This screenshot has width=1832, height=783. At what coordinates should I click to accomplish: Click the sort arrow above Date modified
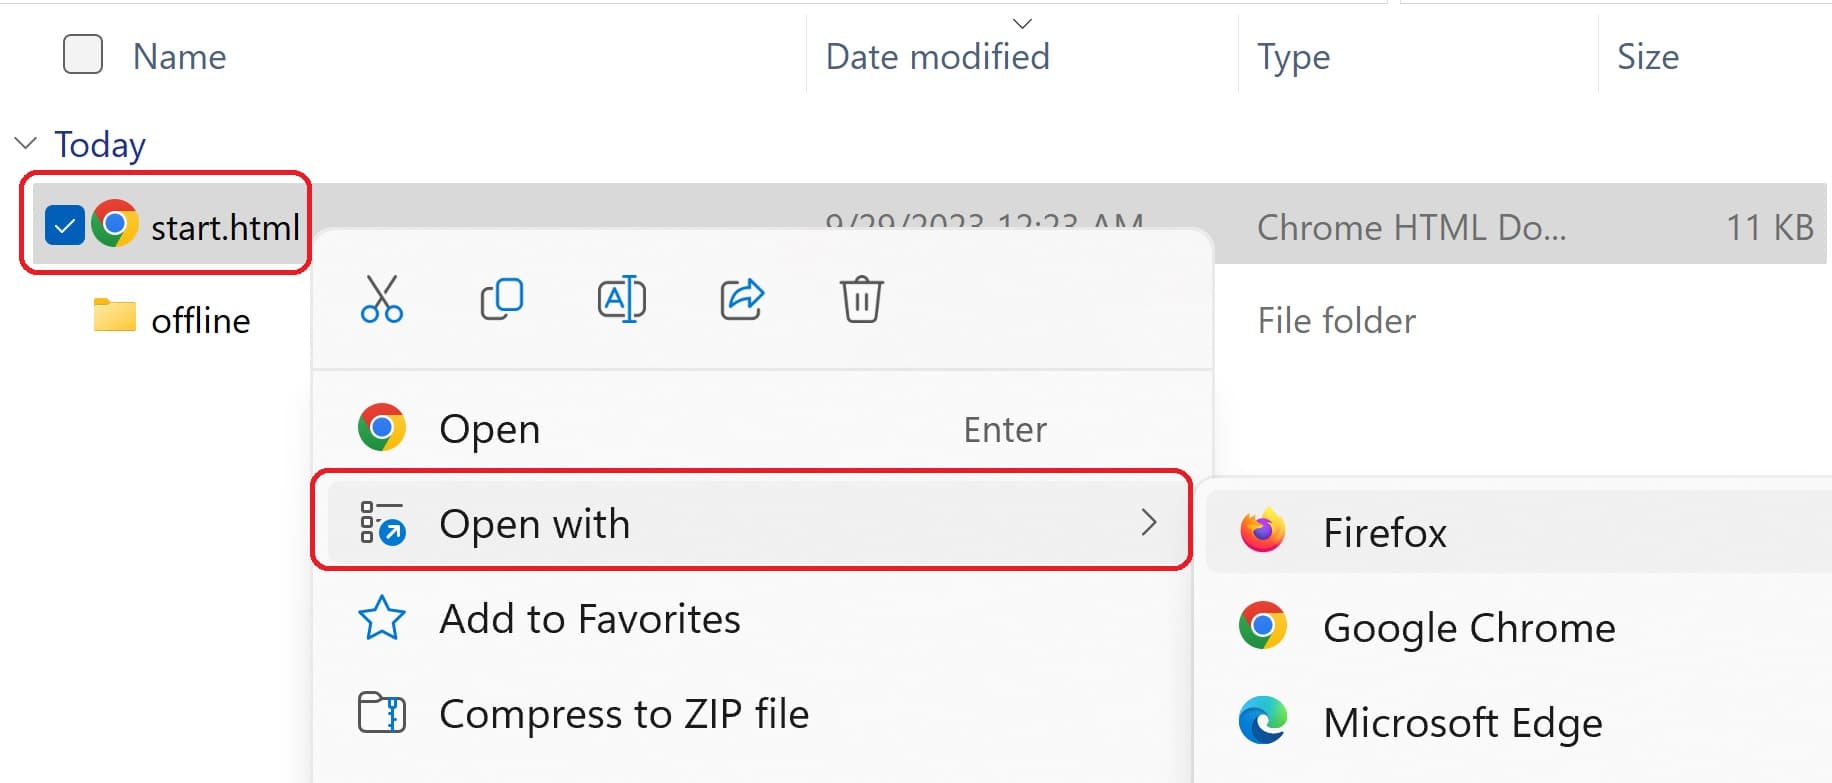1022,23
